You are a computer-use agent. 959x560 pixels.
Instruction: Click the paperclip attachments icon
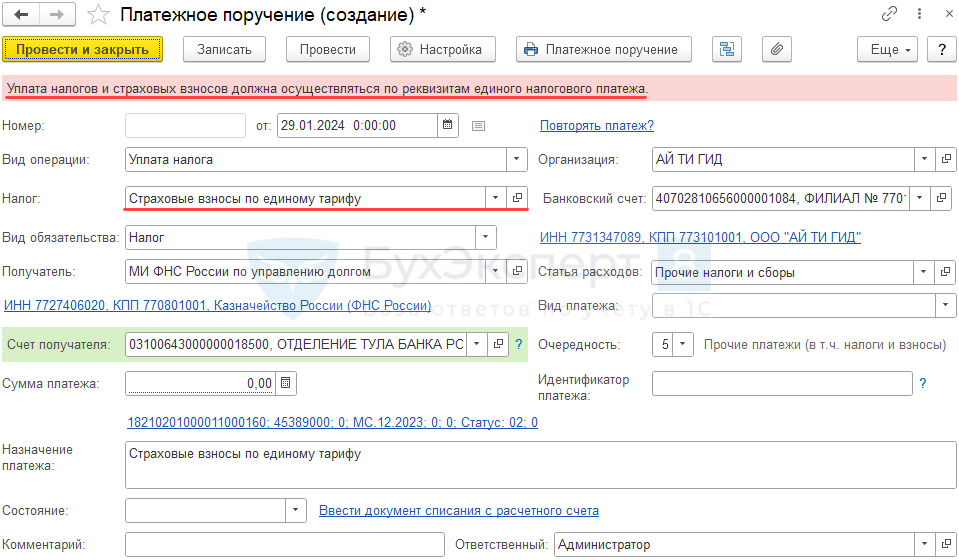tap(776, 49)
